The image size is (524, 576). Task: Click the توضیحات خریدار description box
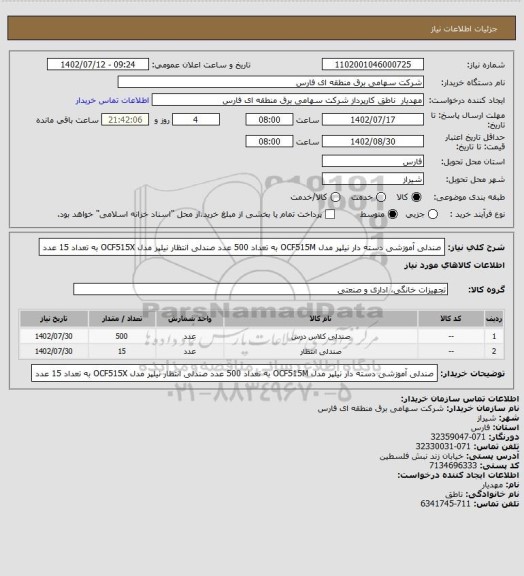[x=234, y=374]
